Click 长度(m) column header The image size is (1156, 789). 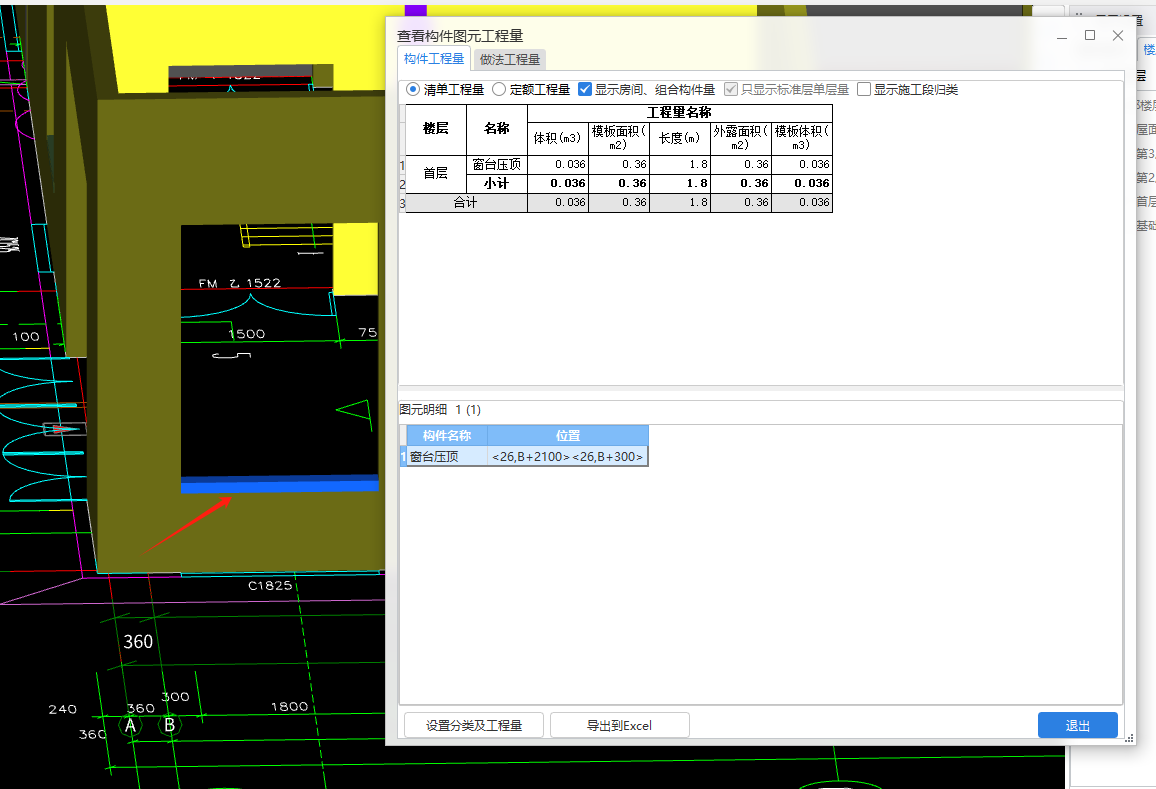click(680, 138)
